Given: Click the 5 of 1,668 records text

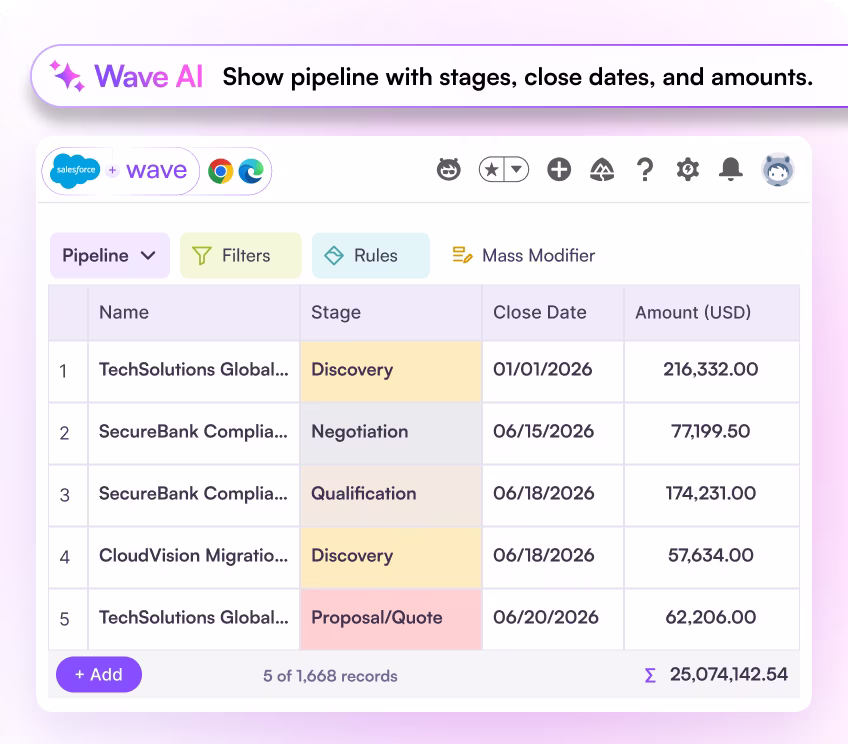Looking at the screenshot, I should click(x=330, y=676).
